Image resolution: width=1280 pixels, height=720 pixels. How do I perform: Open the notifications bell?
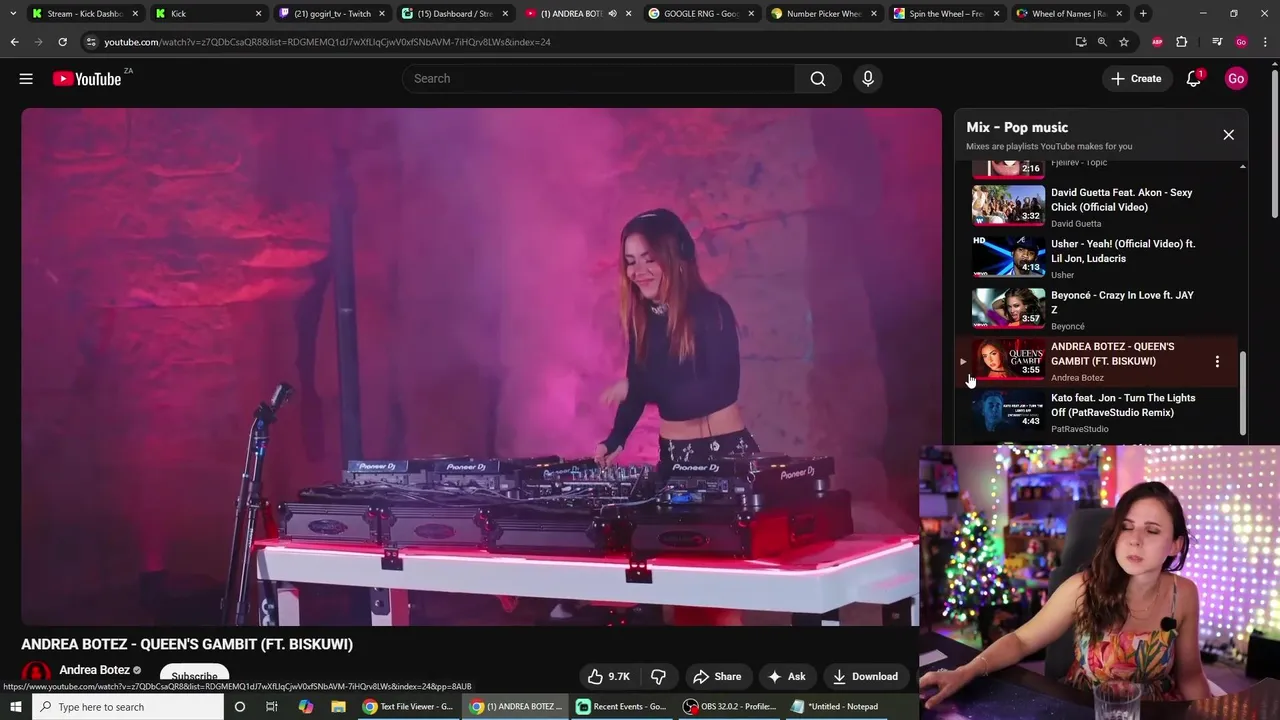click(1194, 79)
